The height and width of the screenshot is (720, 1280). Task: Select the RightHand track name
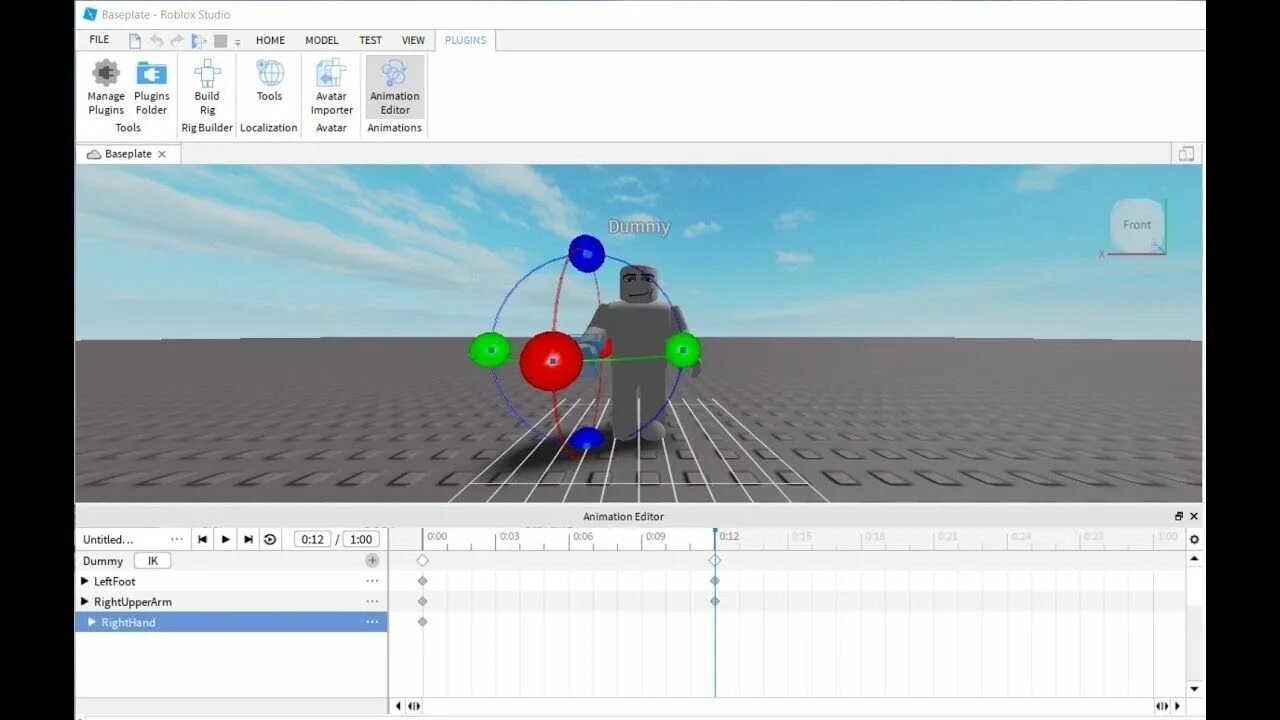128,622
